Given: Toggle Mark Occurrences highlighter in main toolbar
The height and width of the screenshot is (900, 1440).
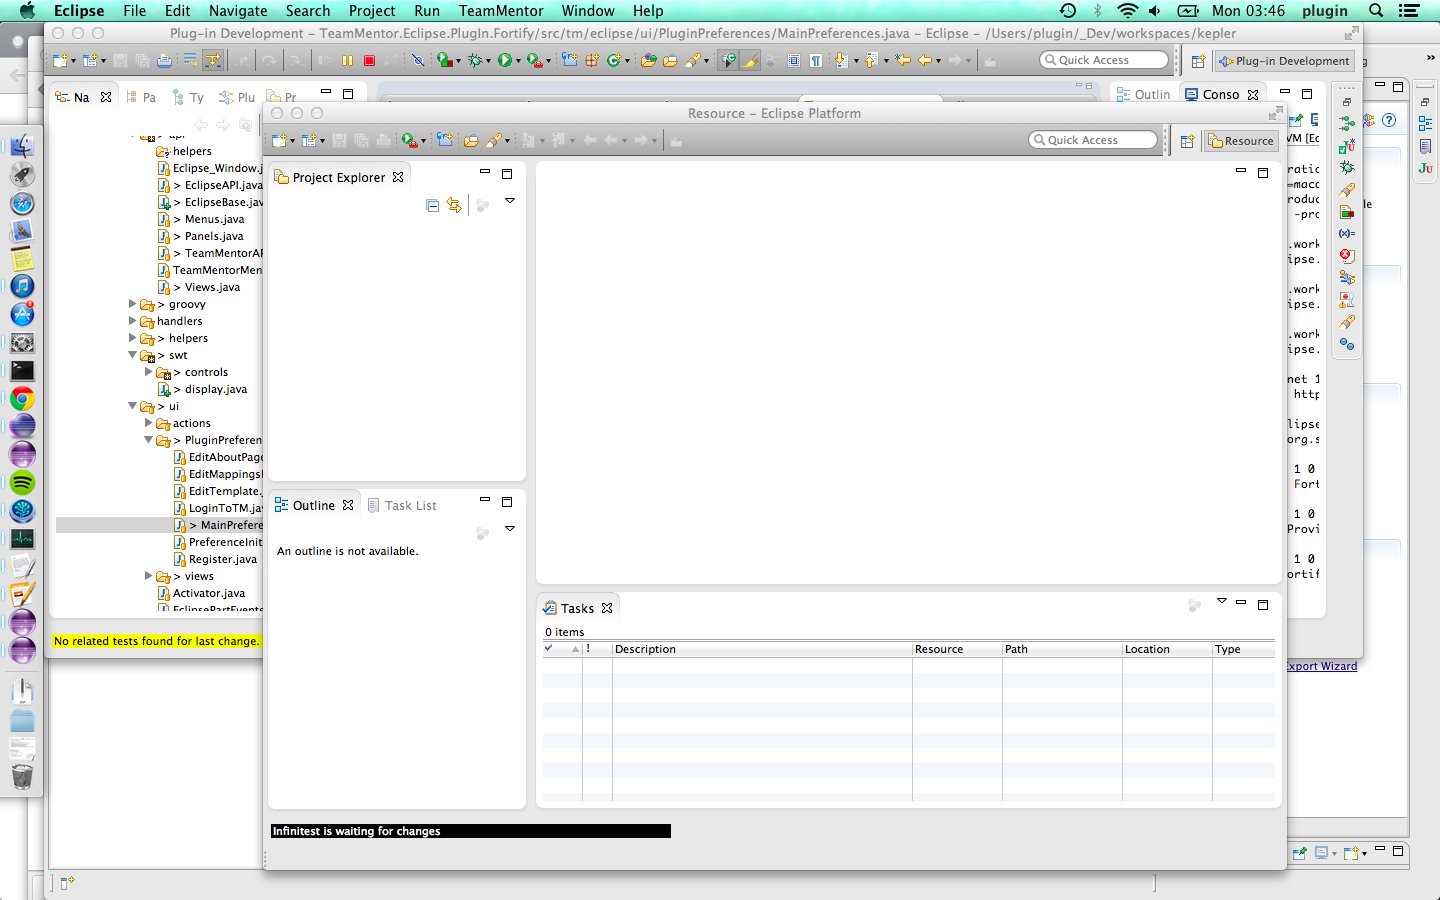Looking at the screenshot, I should (x=749, y=61).
